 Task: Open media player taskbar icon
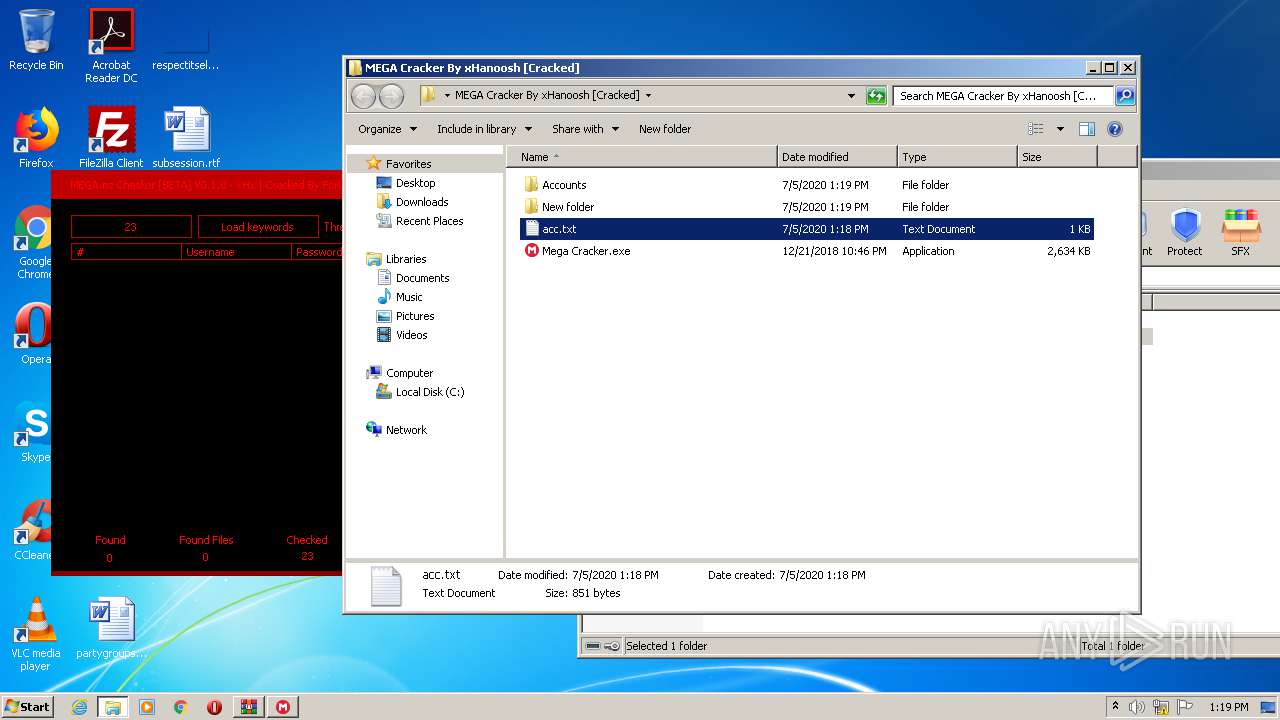pyautogui.click(x=147, y=707)
